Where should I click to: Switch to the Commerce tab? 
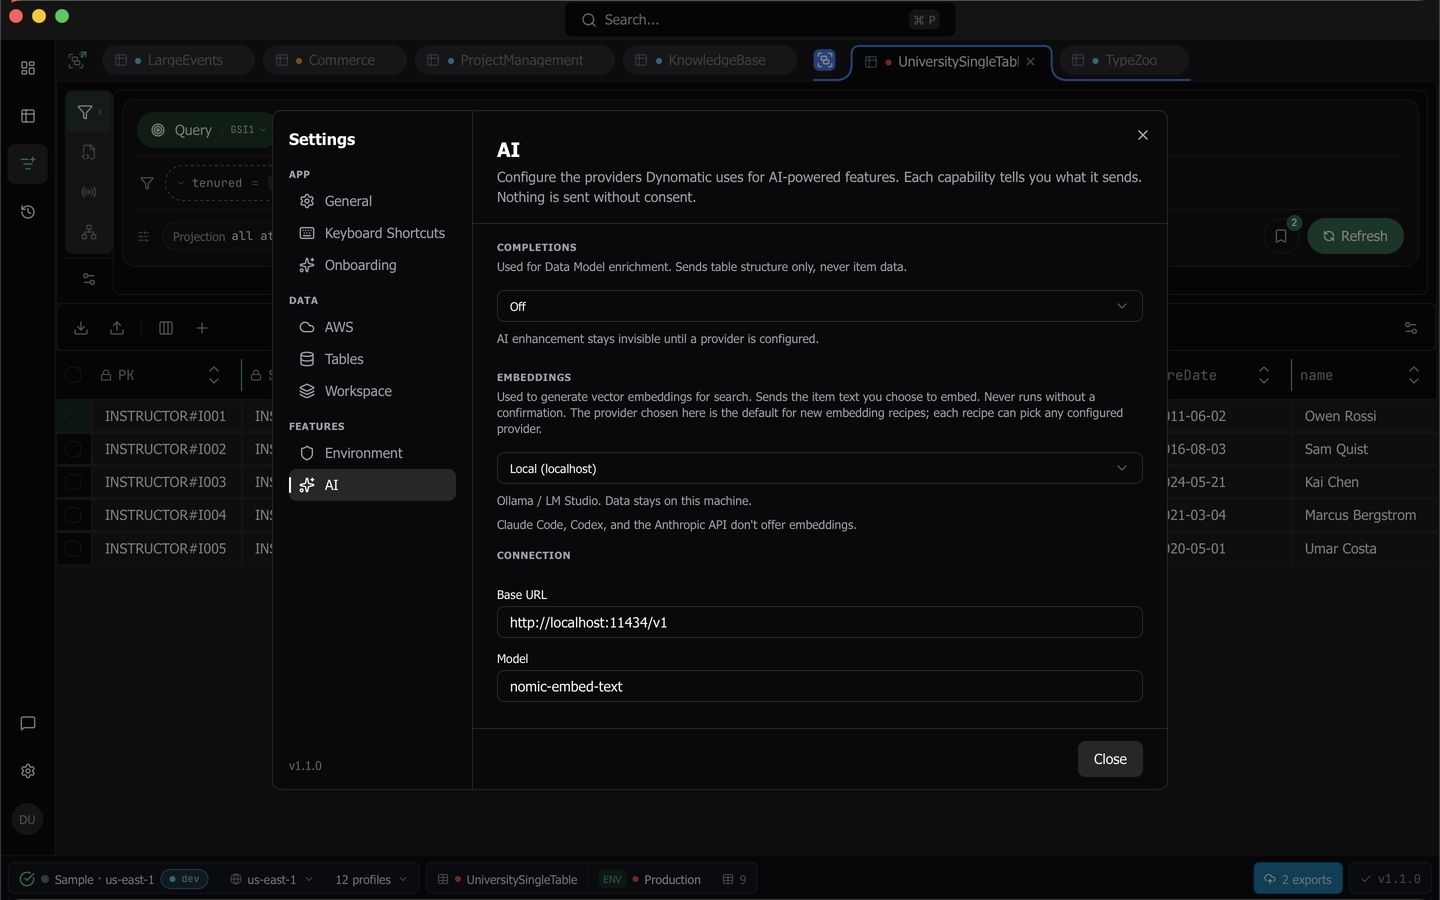point(334,60)
